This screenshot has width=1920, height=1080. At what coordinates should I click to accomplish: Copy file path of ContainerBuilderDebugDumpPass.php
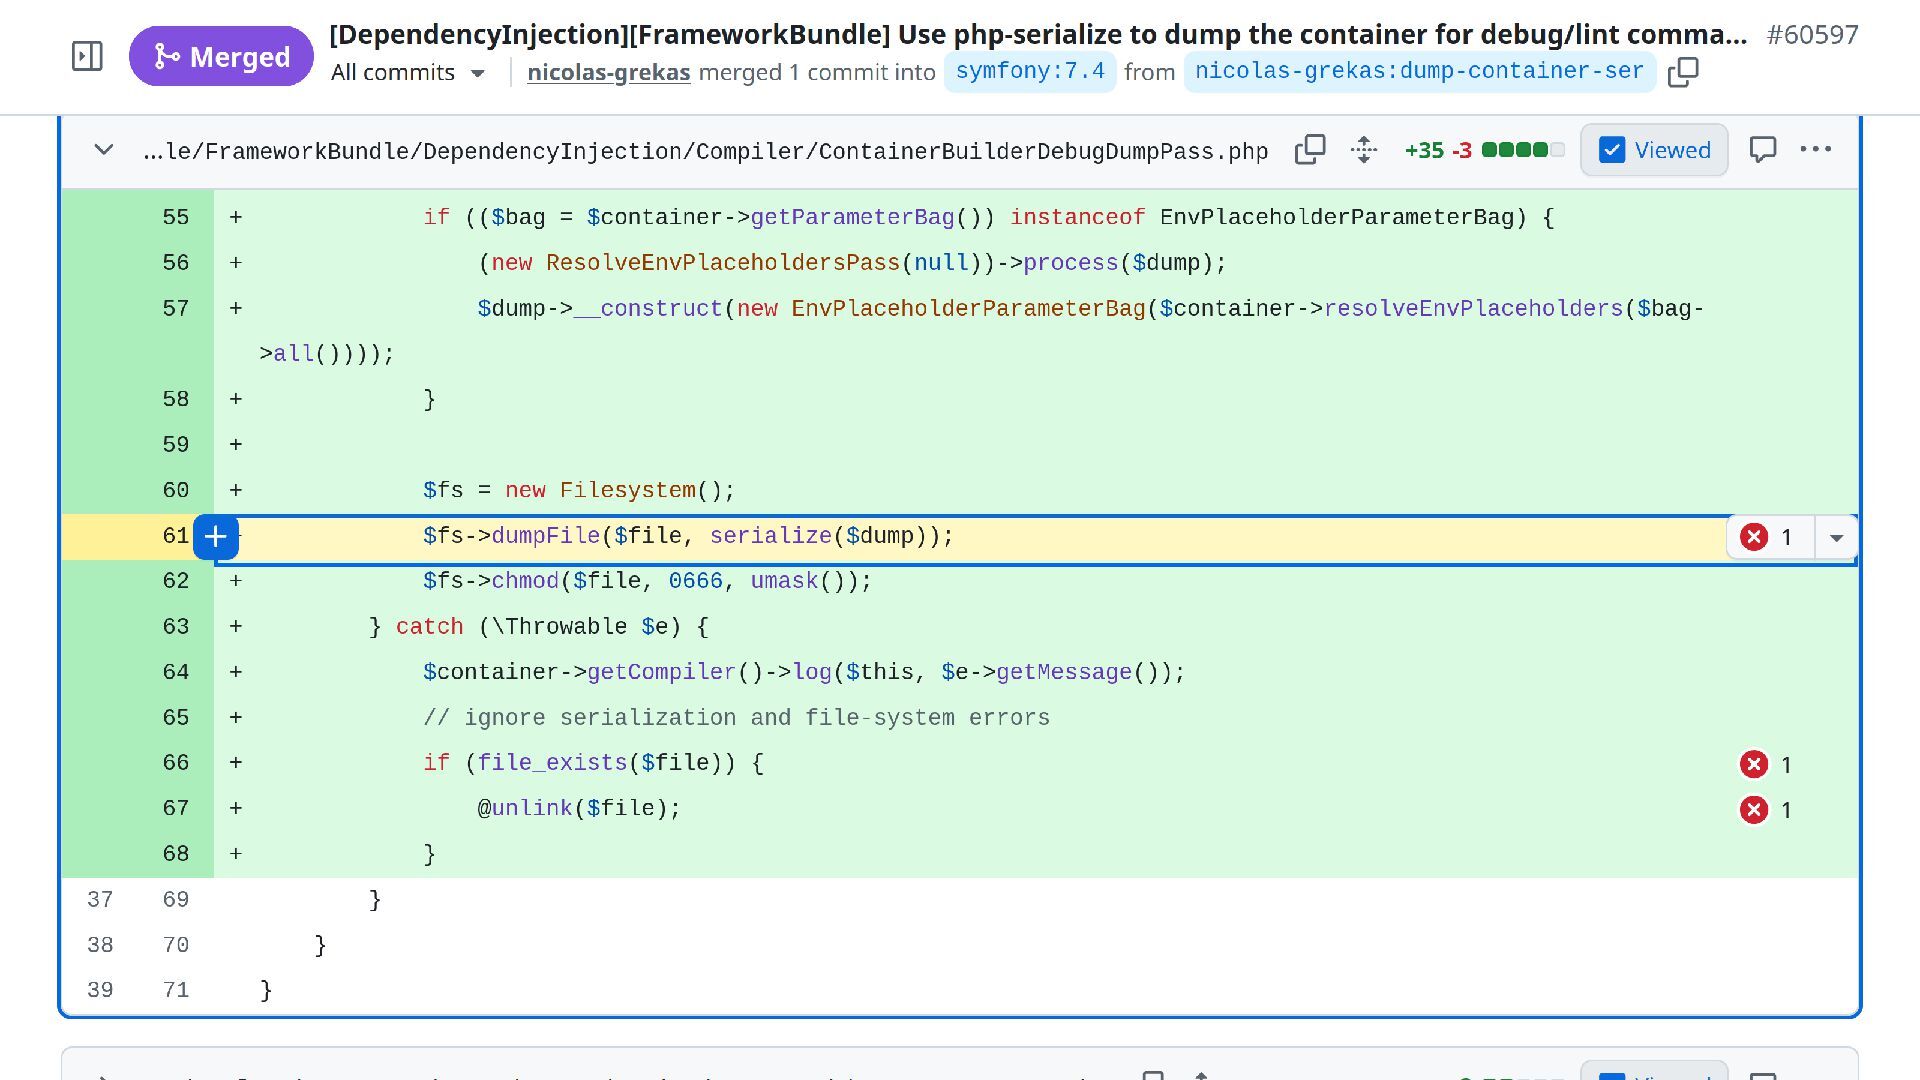tap(1309, 150)
